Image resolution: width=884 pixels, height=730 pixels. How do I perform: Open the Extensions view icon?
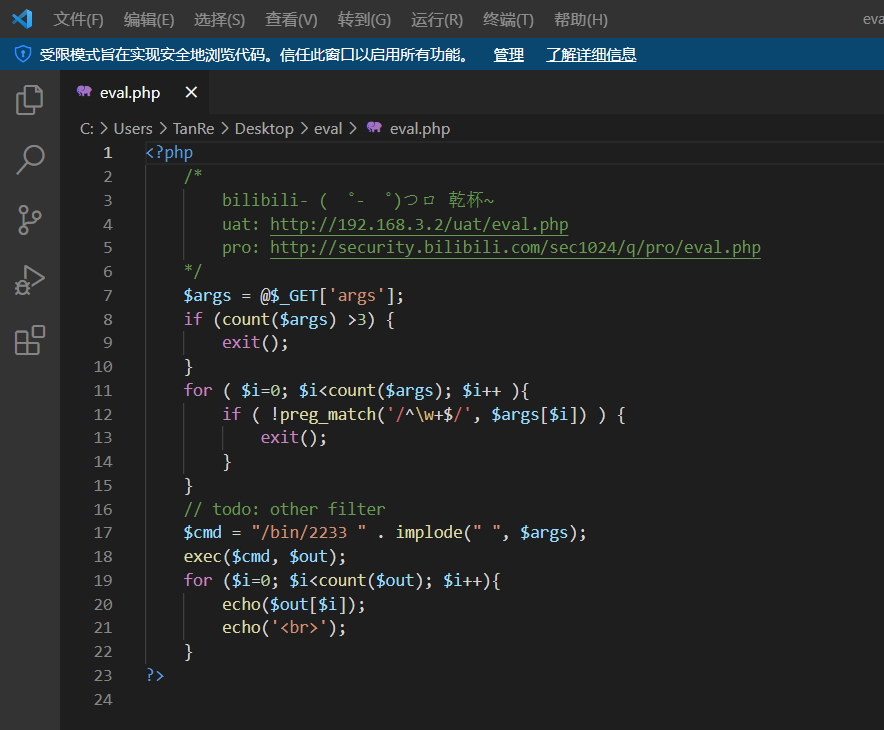point(30,341)
